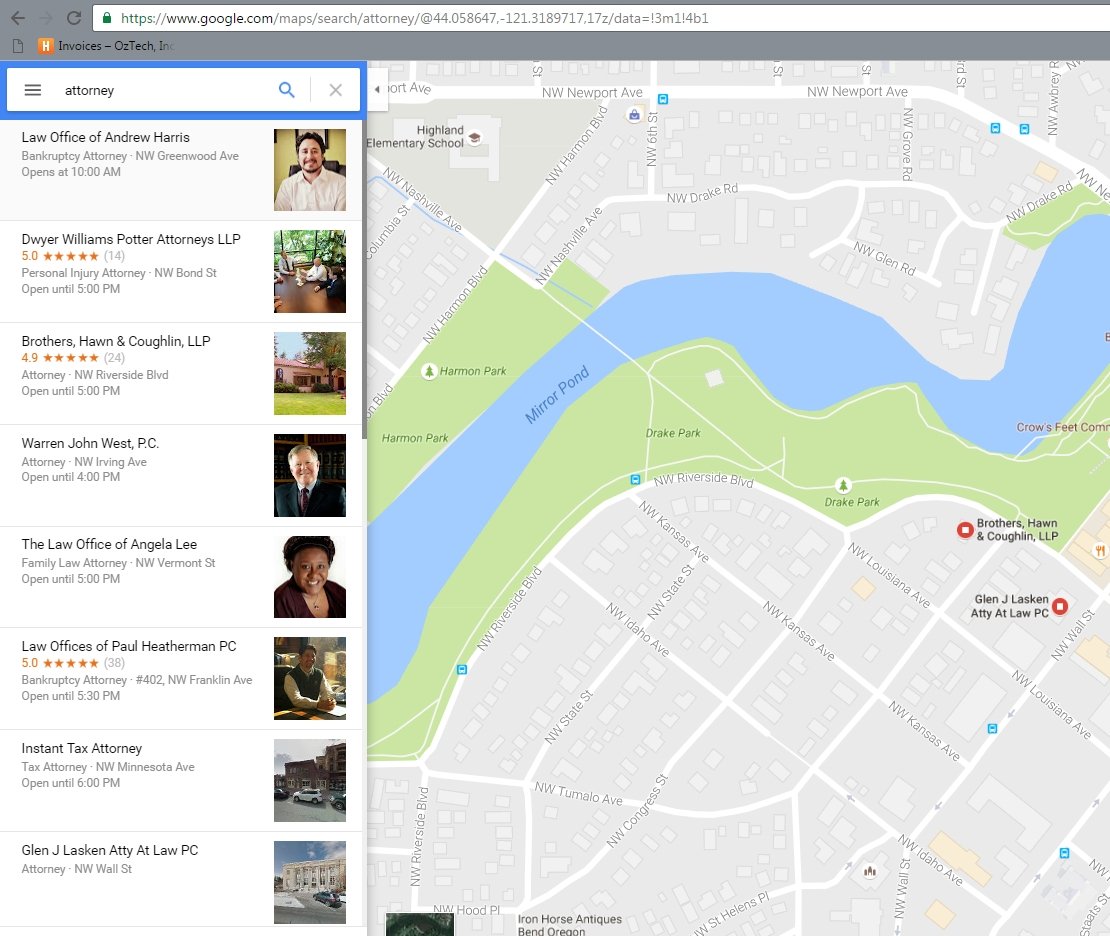1110x936 pixels.
Task: Open the Invoices – OzTech bookmark
Action: point(106,46)
